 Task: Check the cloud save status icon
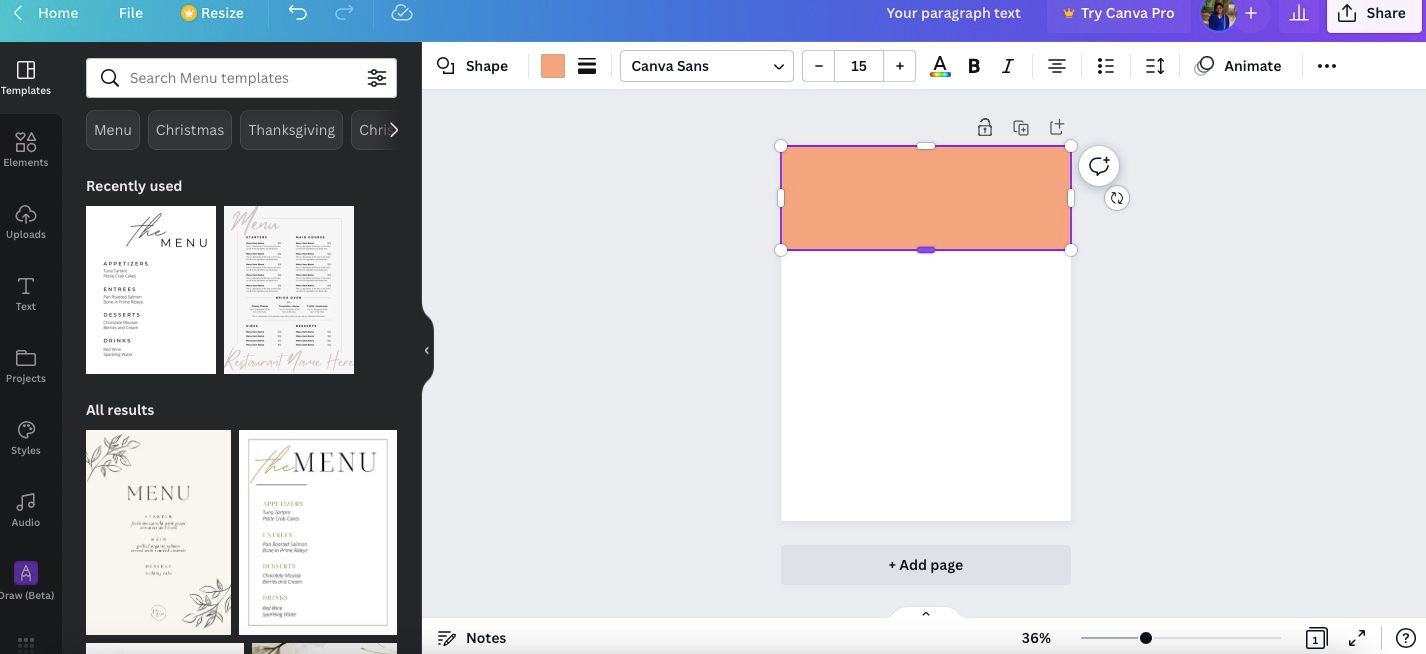pos(401,13)
